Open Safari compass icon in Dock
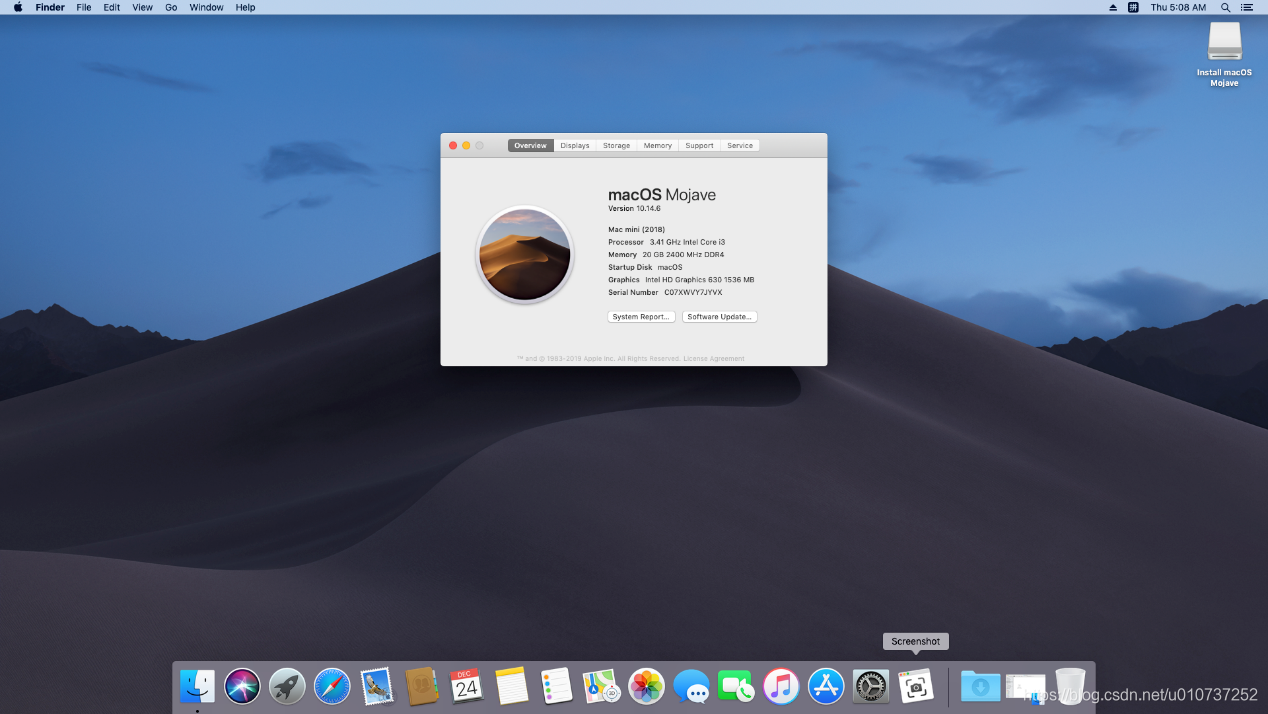This screenshot has width=1268, height=714. point(332,686)
